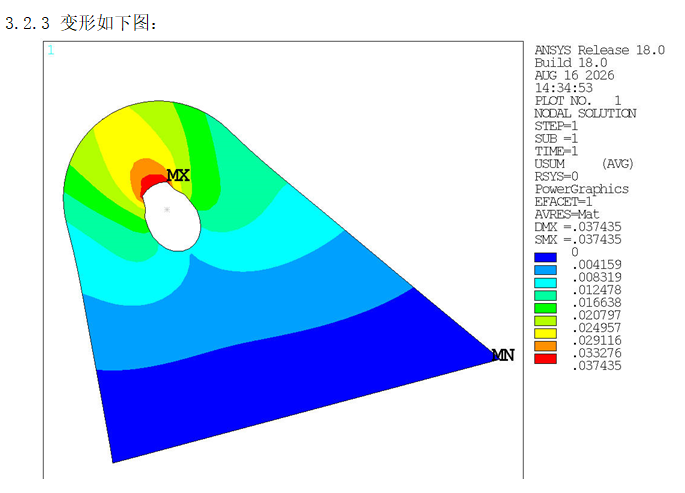Click the 'EFACET=1' text
Screen dimensions: 685x493
563,202
